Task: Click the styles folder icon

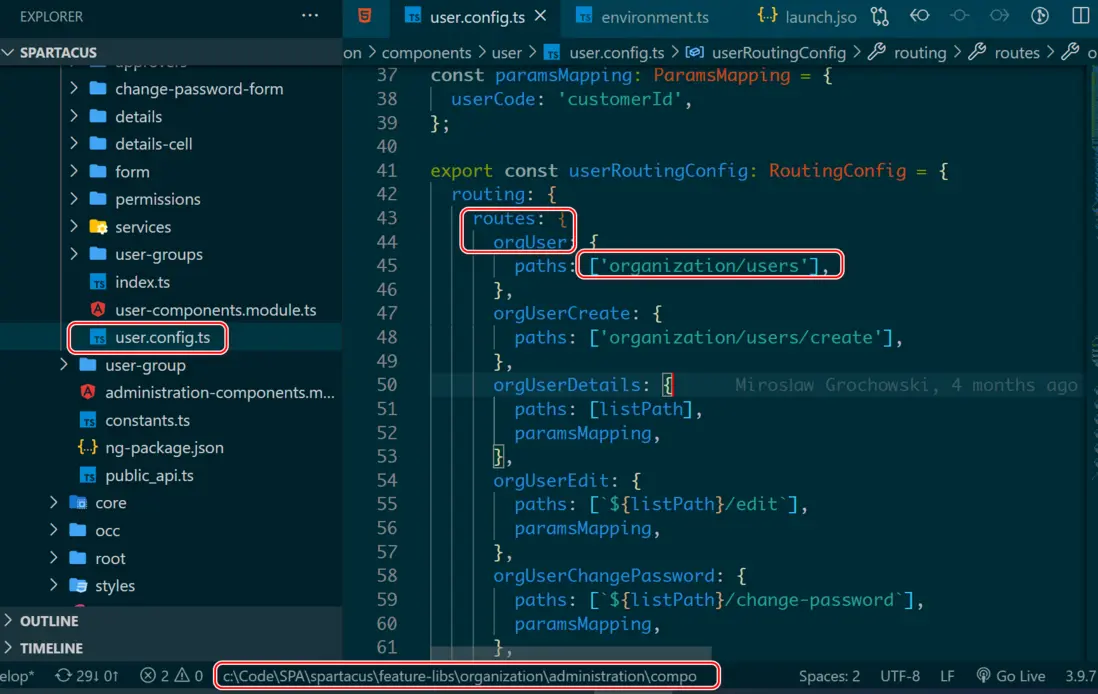Action: pyautogui.click(x=78, y=585)
